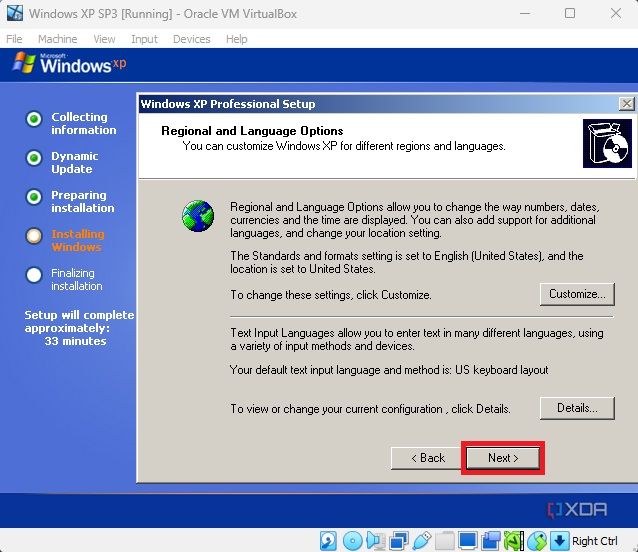The image size is (638, 552).
Task: Select the Finalizing installation step indicator
Action: click(x=34, y=274)
